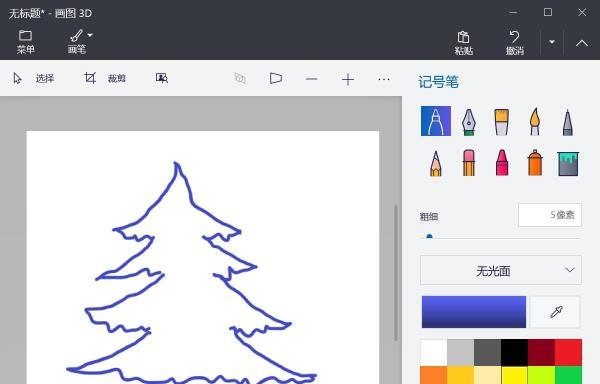The width and height of the screenshot is (600, 384).
Task: Click the 粘贴 paste button
Action: click(x=464, y=42)
